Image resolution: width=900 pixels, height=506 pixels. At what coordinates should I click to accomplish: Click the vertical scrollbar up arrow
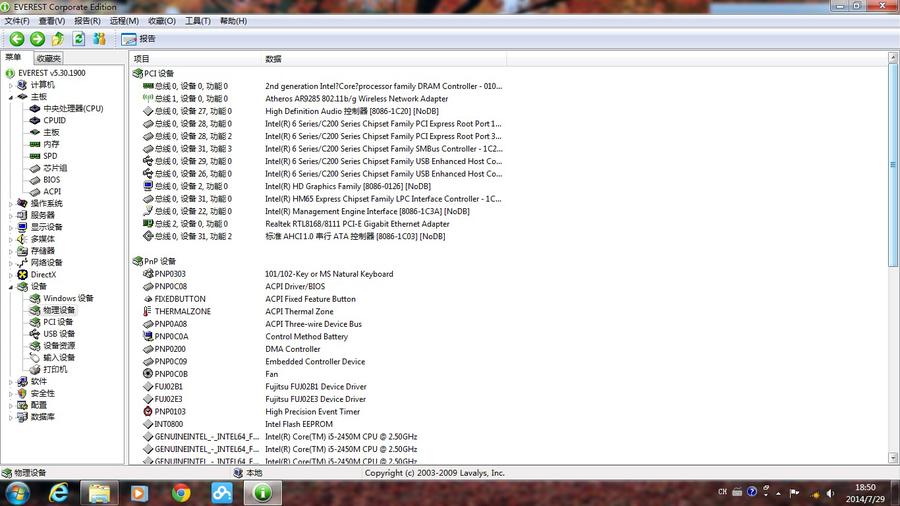click(x=893, y=58)
